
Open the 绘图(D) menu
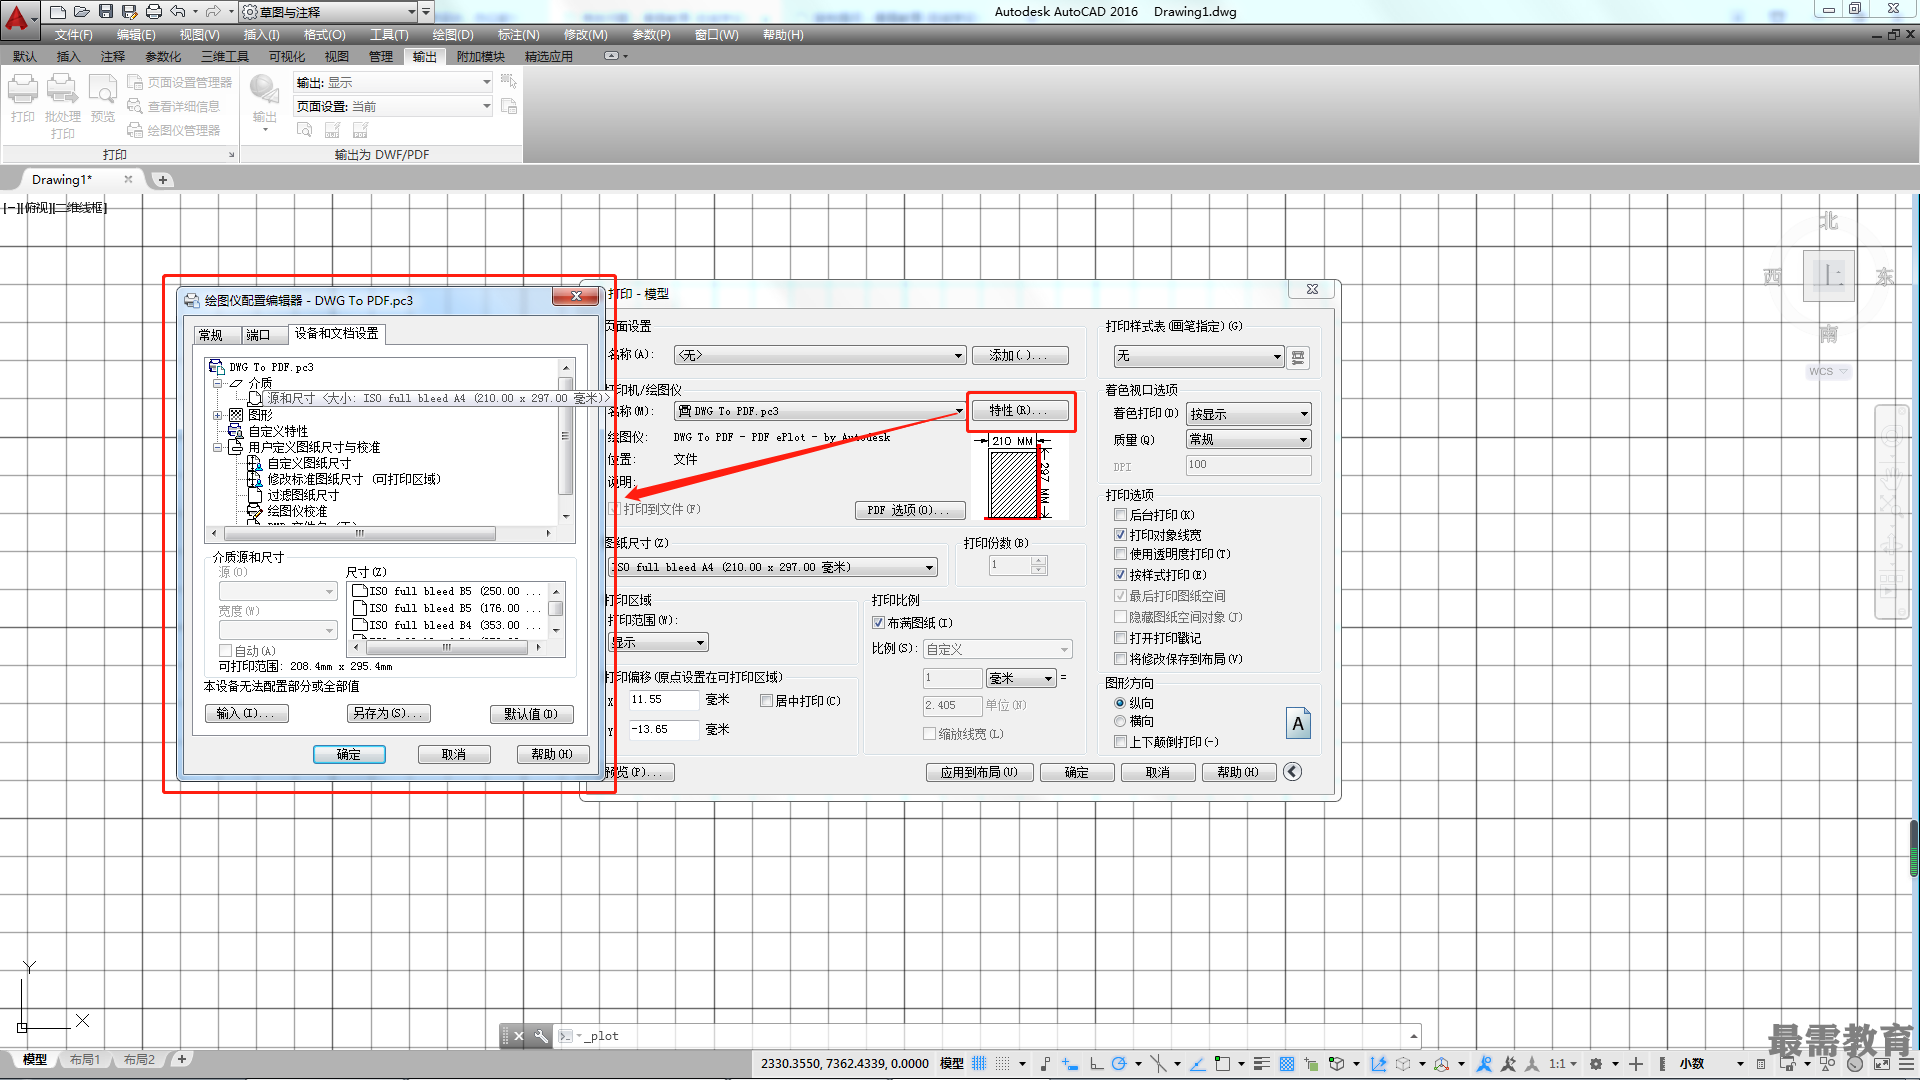453,35
